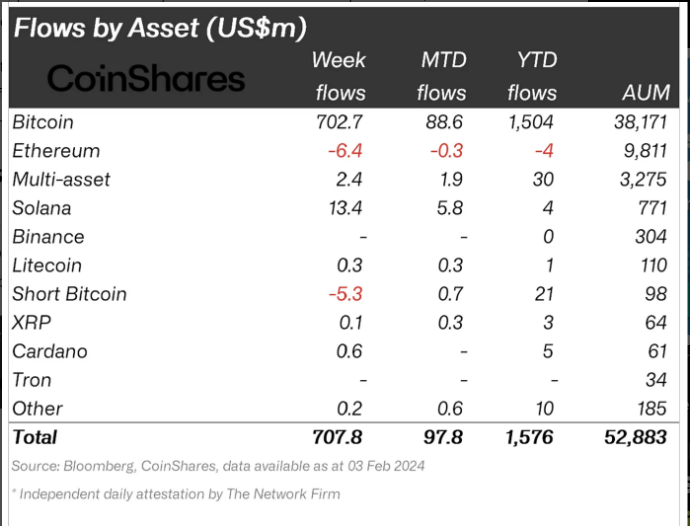Viewport: 690px width, 526px height.
Task: Click The Network Firm attestation footnote
Action: (x=176, y=493)
